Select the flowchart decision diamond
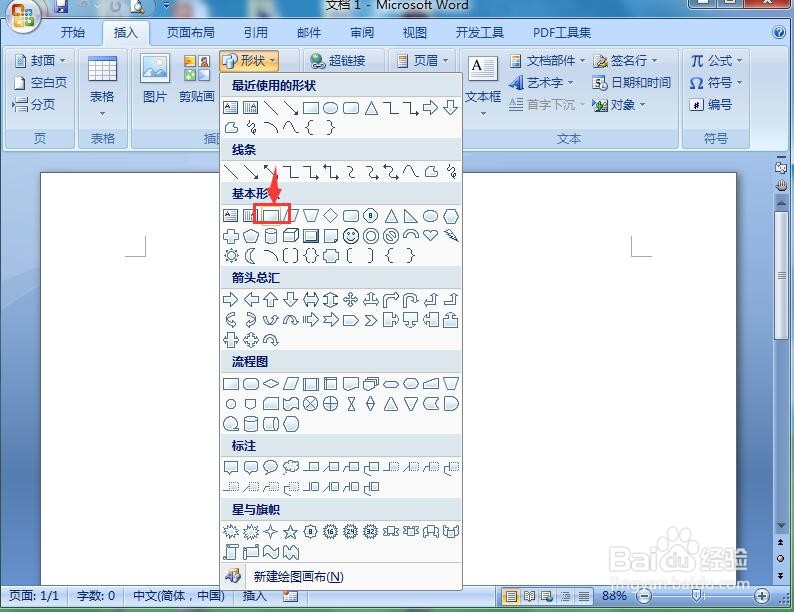 [x=271, y=384]
